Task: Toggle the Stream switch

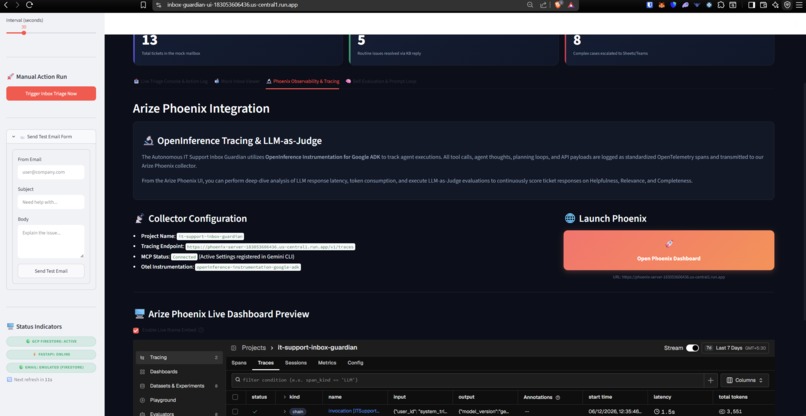Action: pyautogui.click(x=692, y=348)
